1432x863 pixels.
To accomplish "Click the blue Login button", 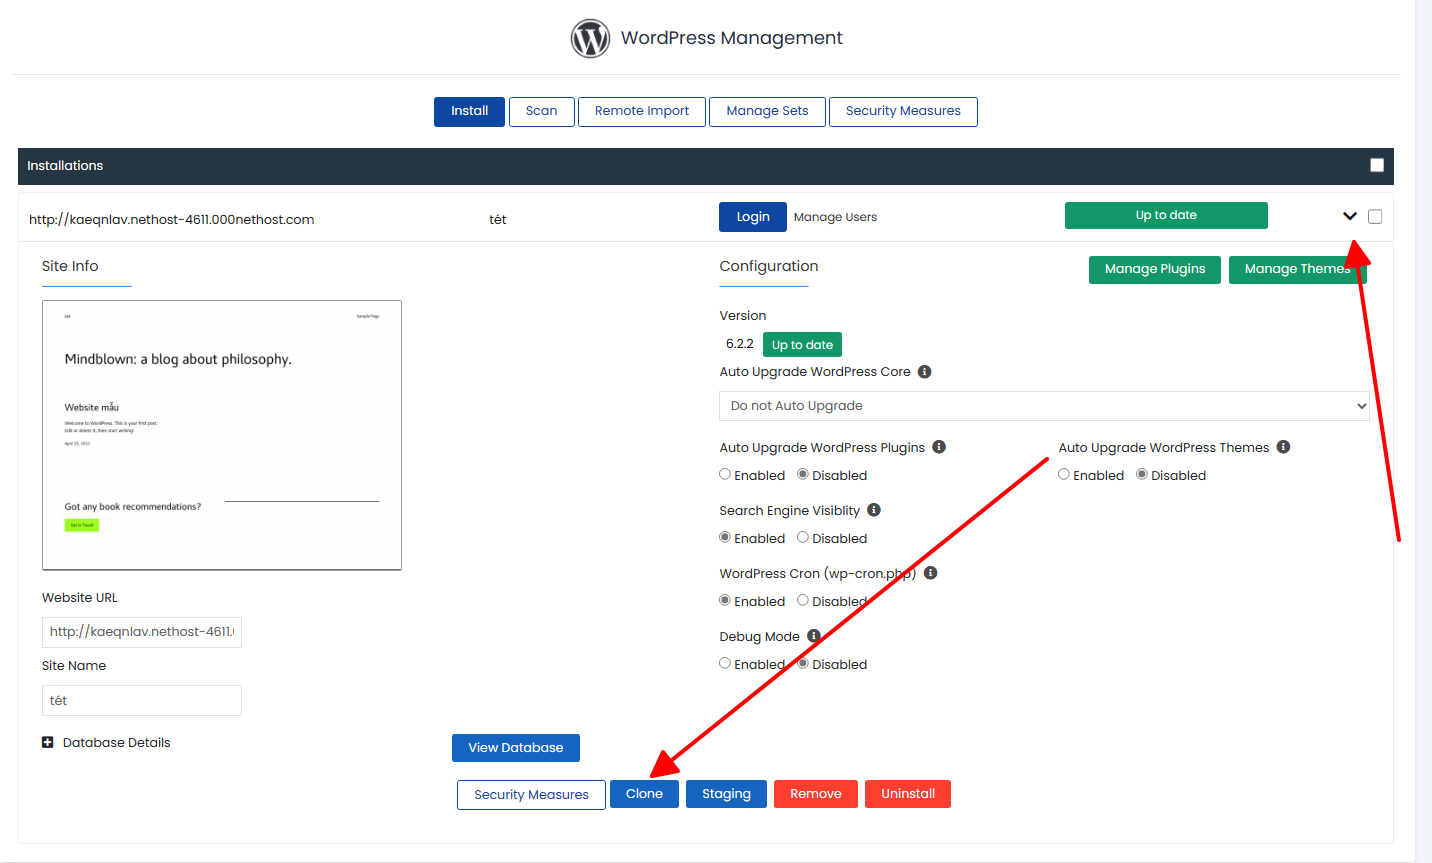I will point(753,217).
